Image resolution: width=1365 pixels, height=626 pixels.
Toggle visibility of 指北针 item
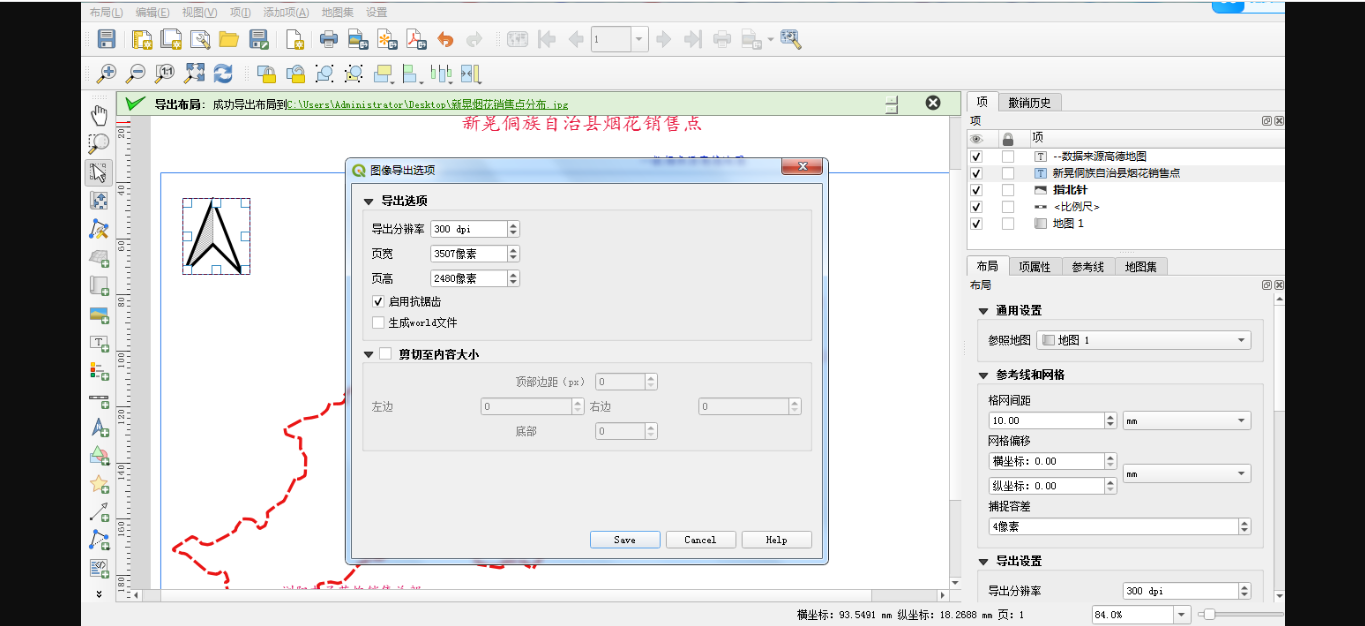[977, 190]
